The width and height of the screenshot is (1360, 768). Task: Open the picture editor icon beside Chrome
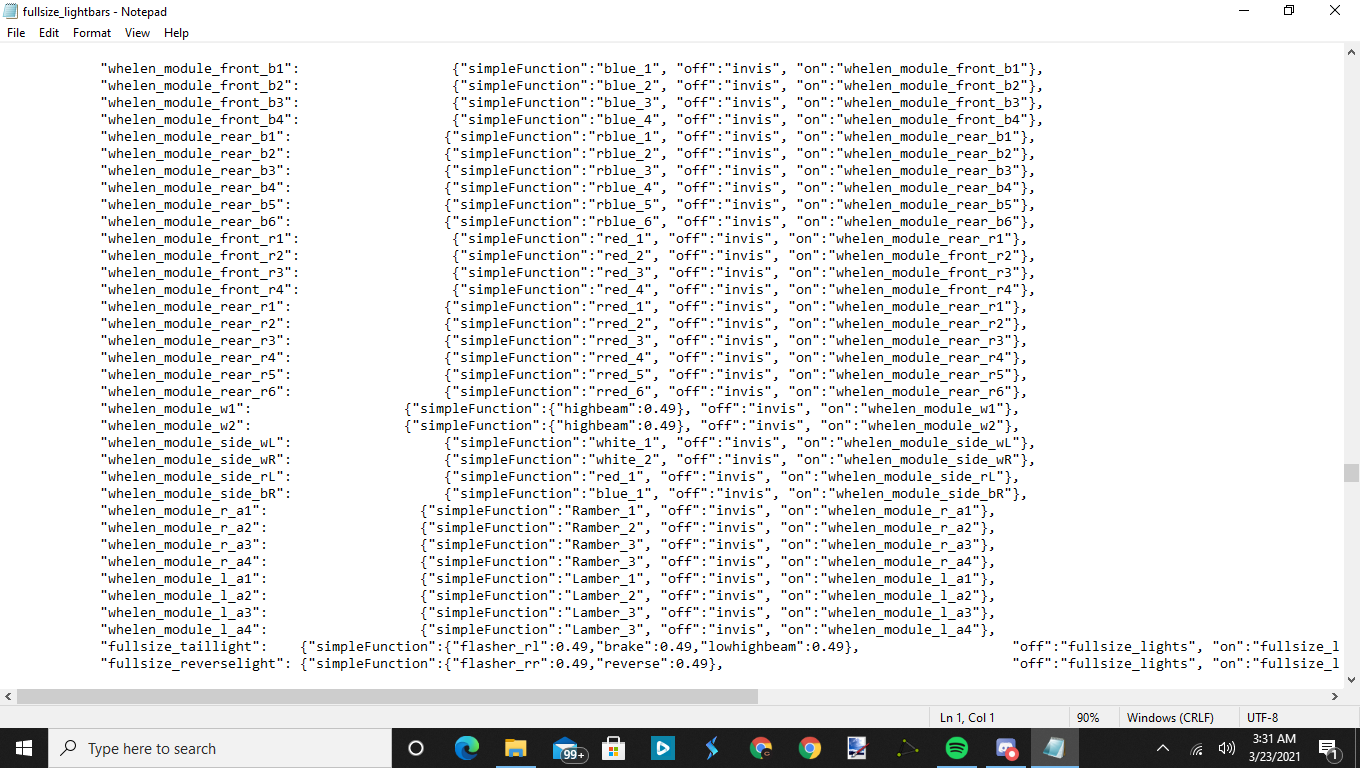[x=858, y=748]
